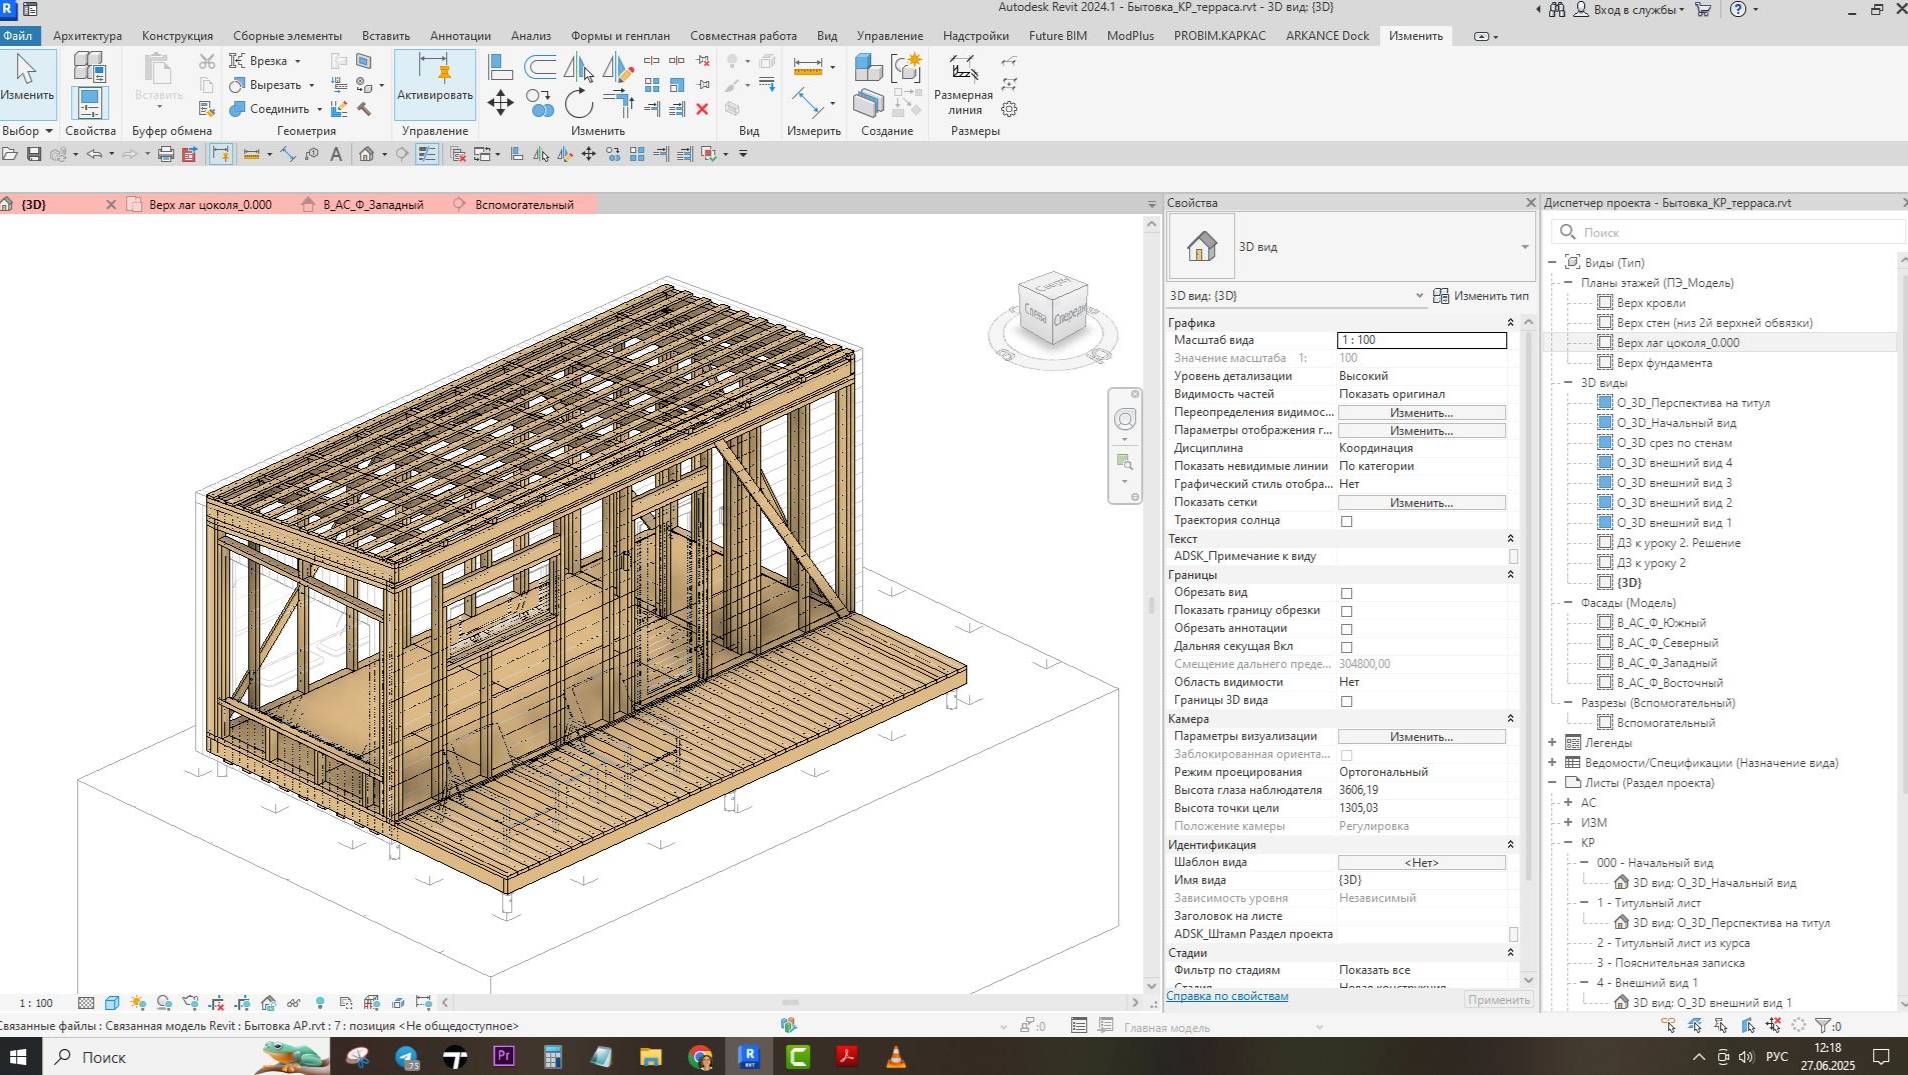Click the Measure along wall ruler icon
This screenshot has width=1908, height=1075.
808,66
